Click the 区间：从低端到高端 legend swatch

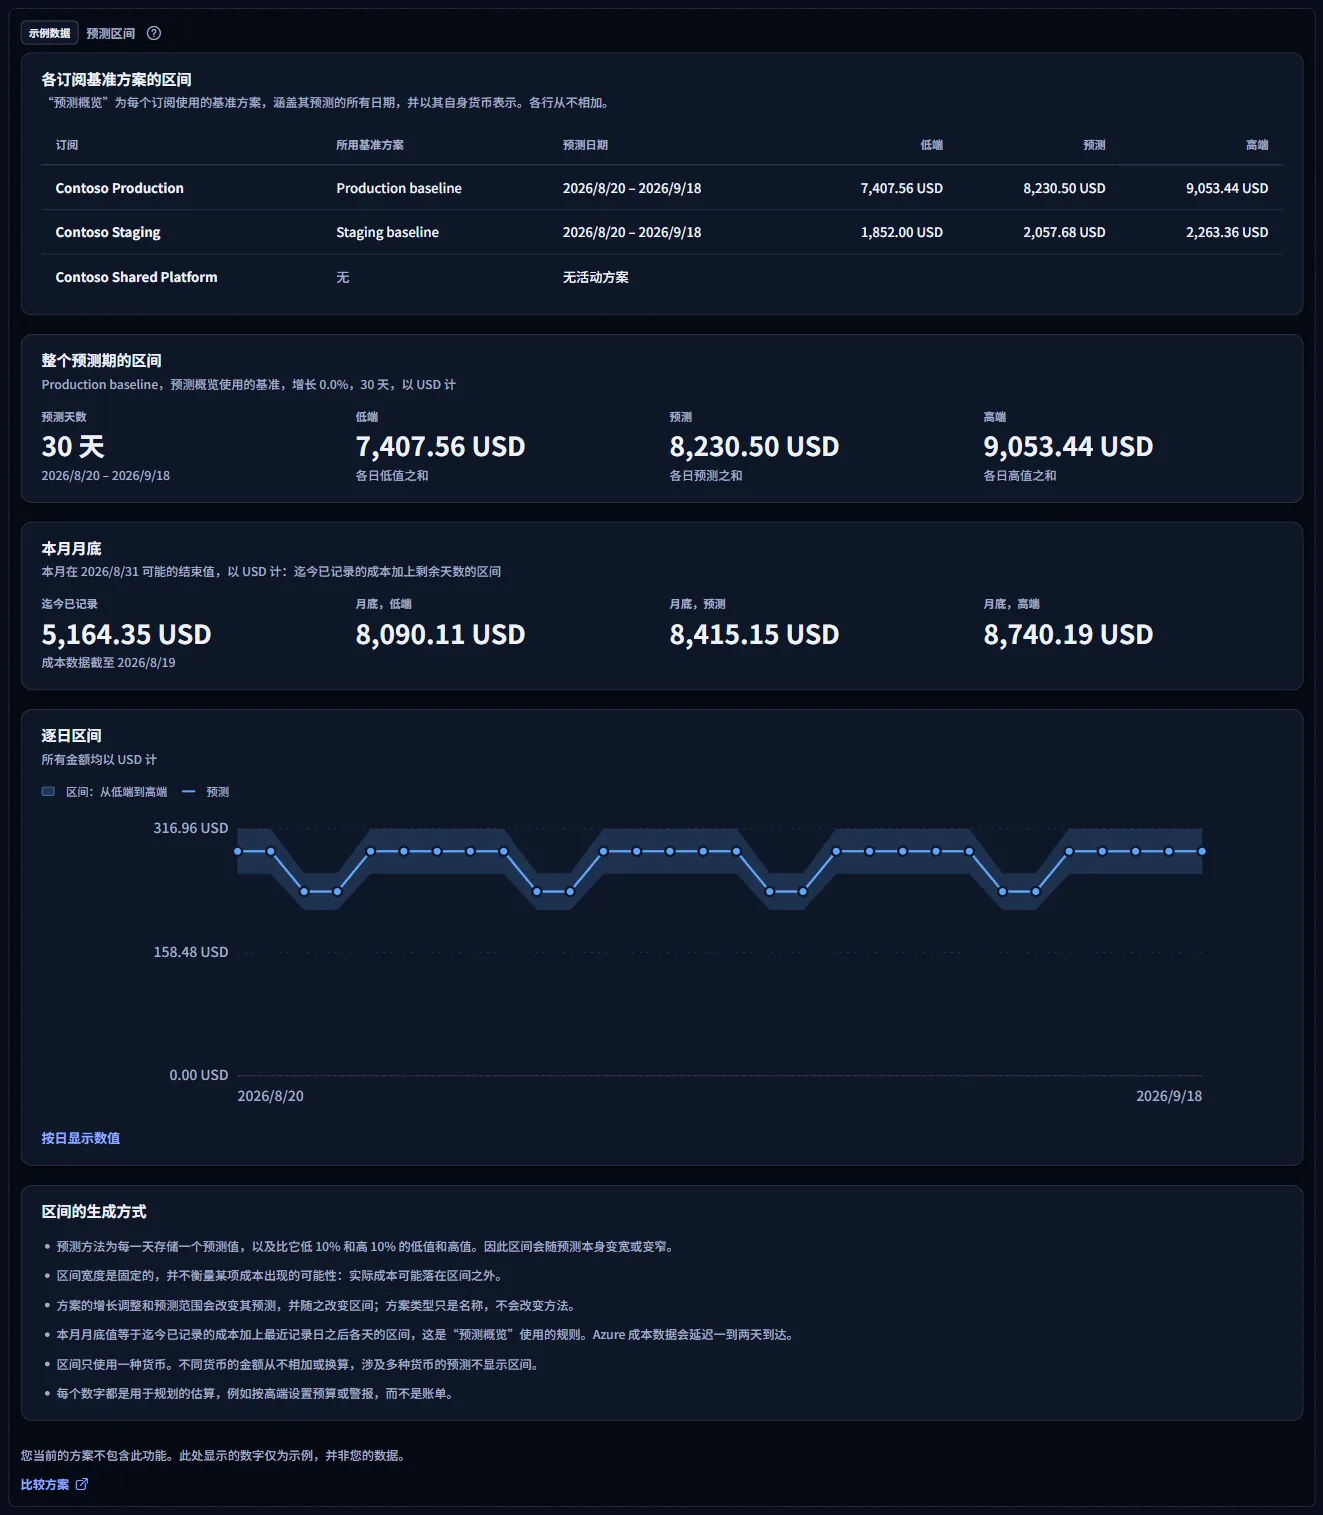point(48,791)
